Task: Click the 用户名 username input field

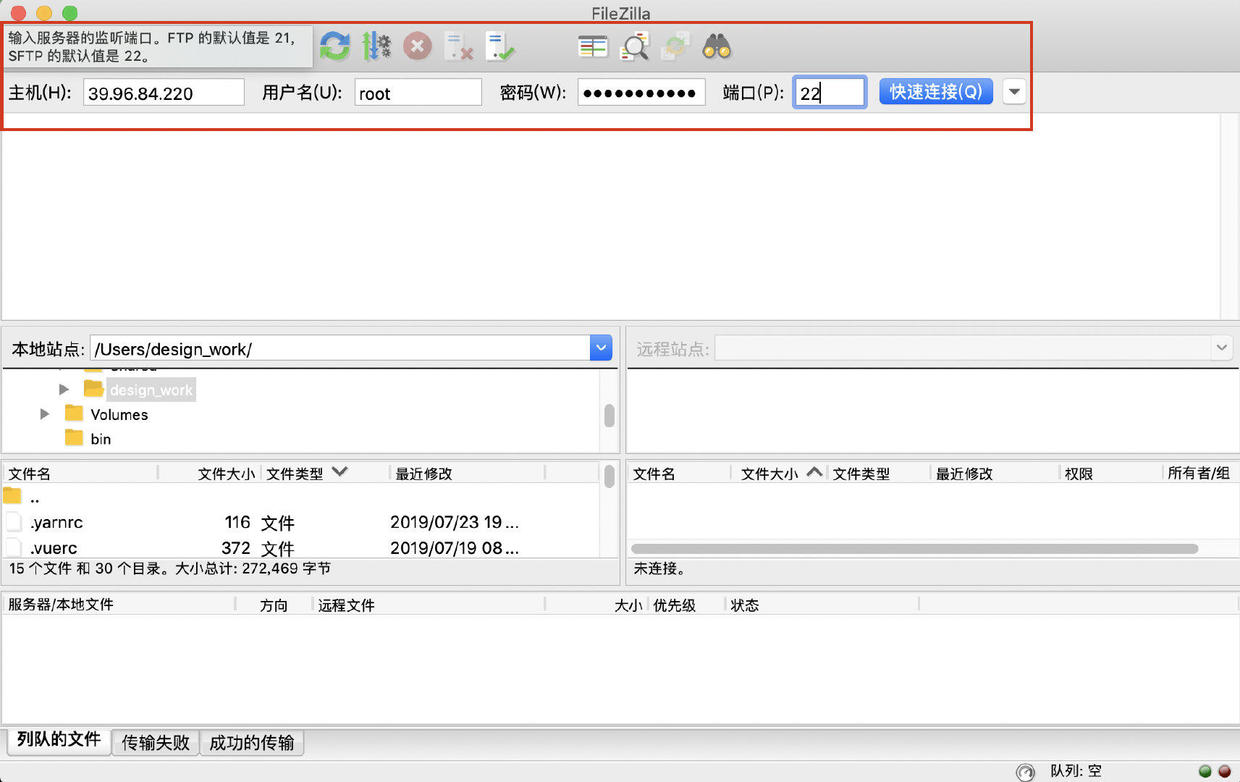Action: point(418,93)
